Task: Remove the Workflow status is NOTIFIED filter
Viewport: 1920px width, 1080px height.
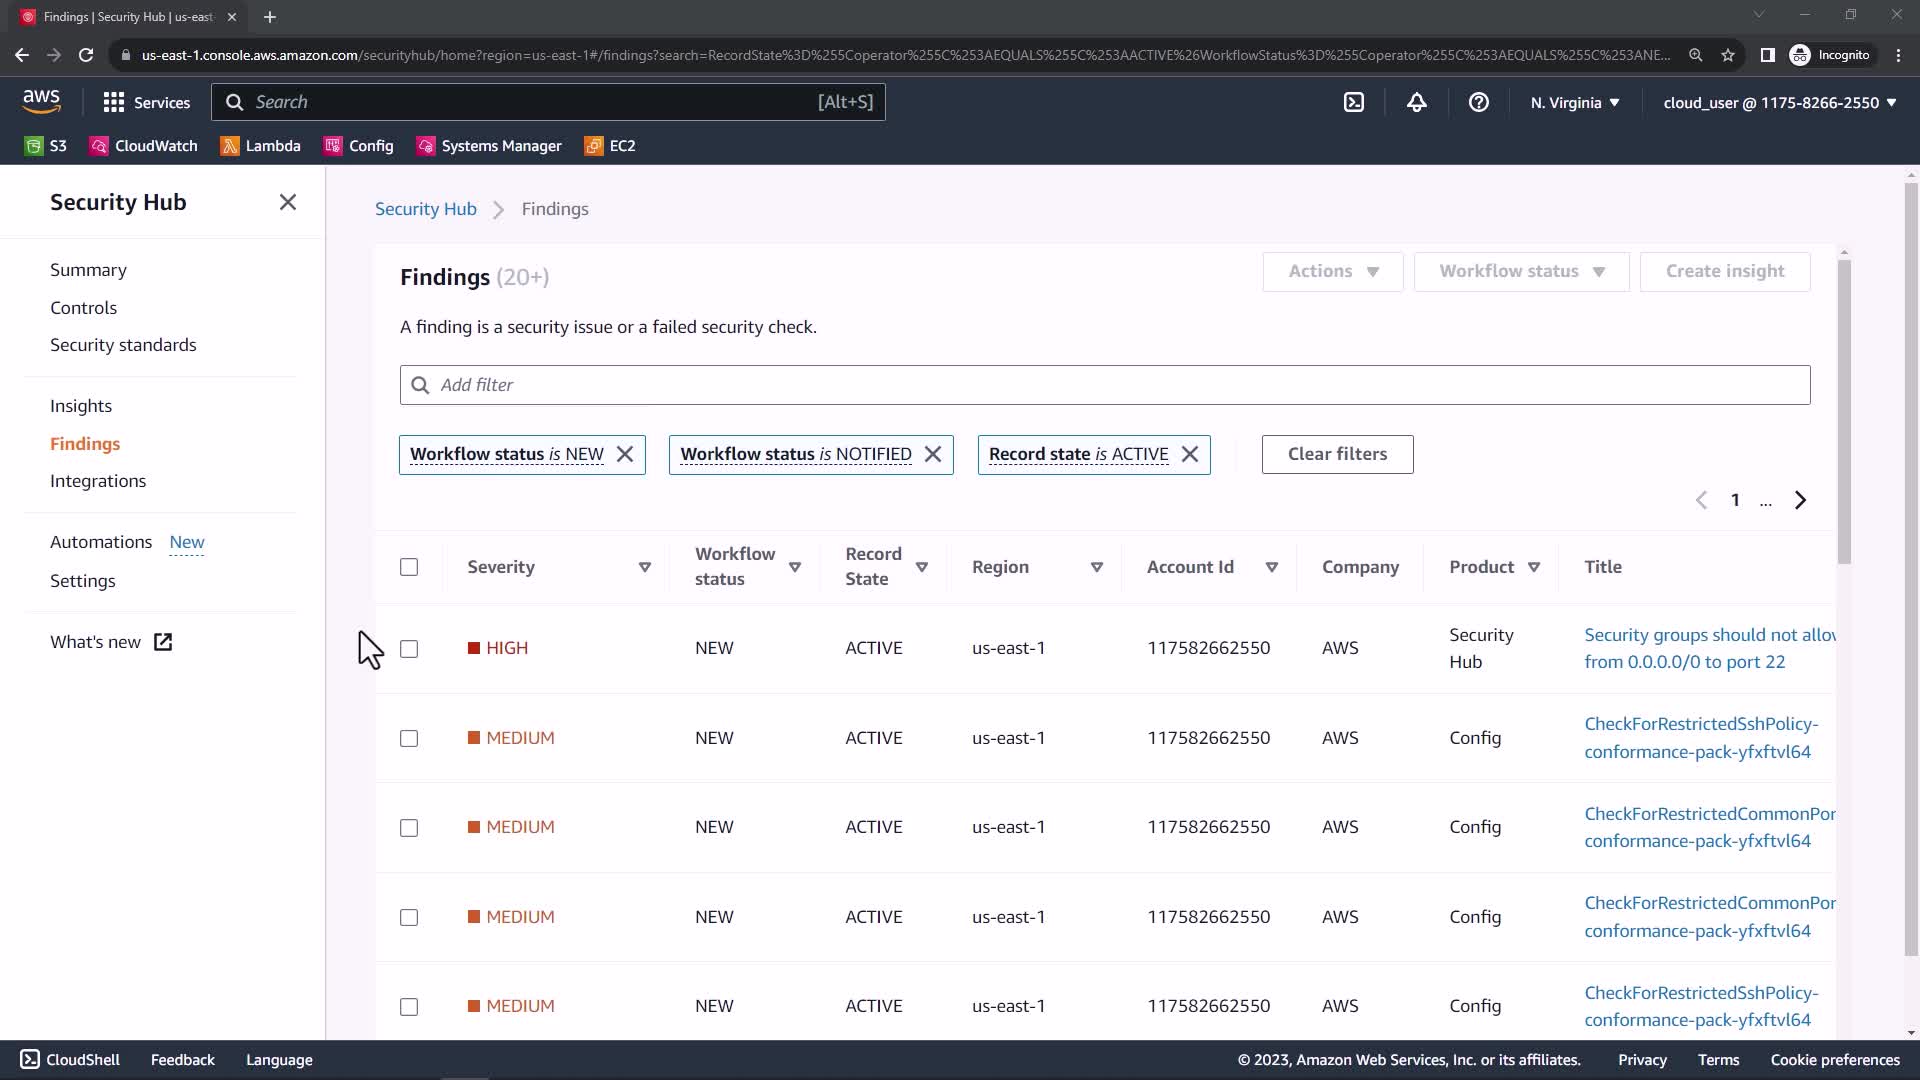Action: pos(933,454)
